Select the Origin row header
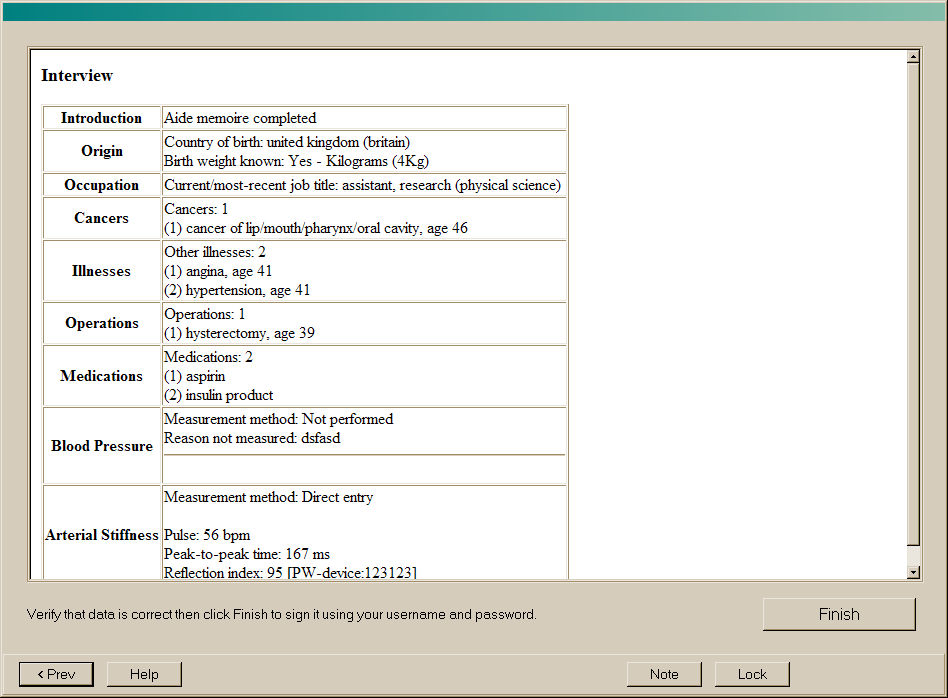Image resolution: width=948 pixels, height=698 pixels. click(102, 151)
